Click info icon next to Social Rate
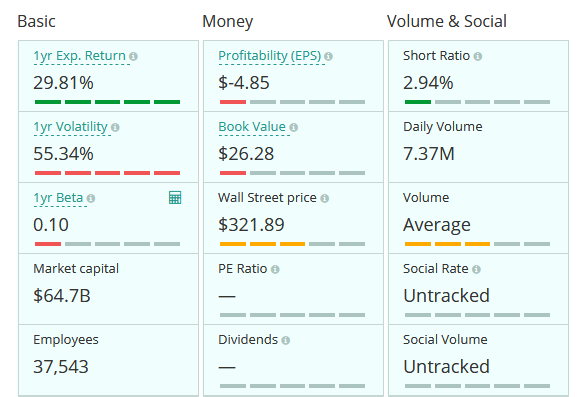Screen dimensions: 585x397 point(476,269)
